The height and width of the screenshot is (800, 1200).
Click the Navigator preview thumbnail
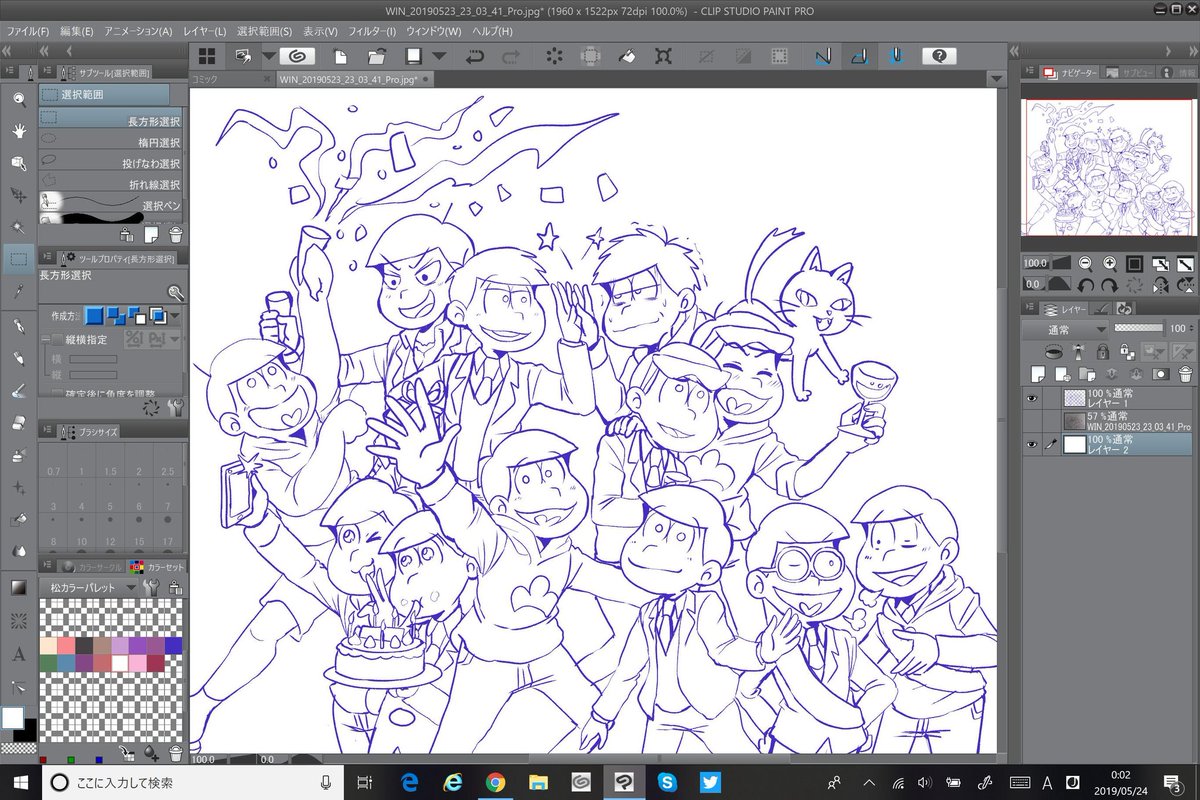[1107, 167]
